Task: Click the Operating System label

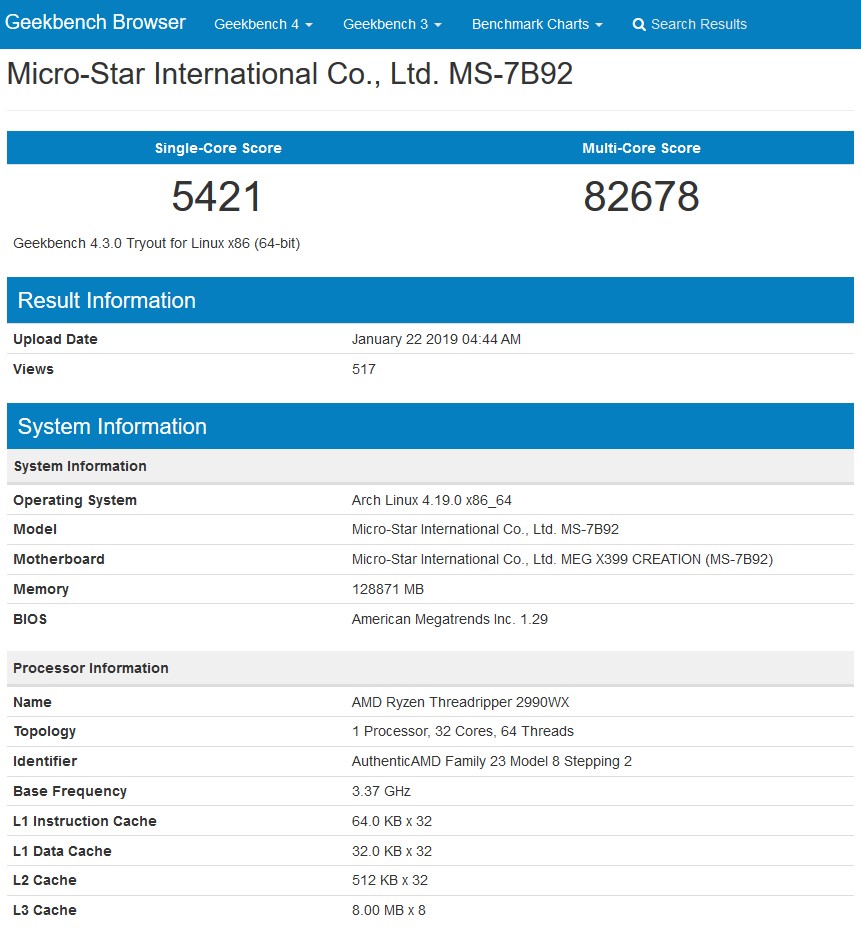Action: point(75,500)
